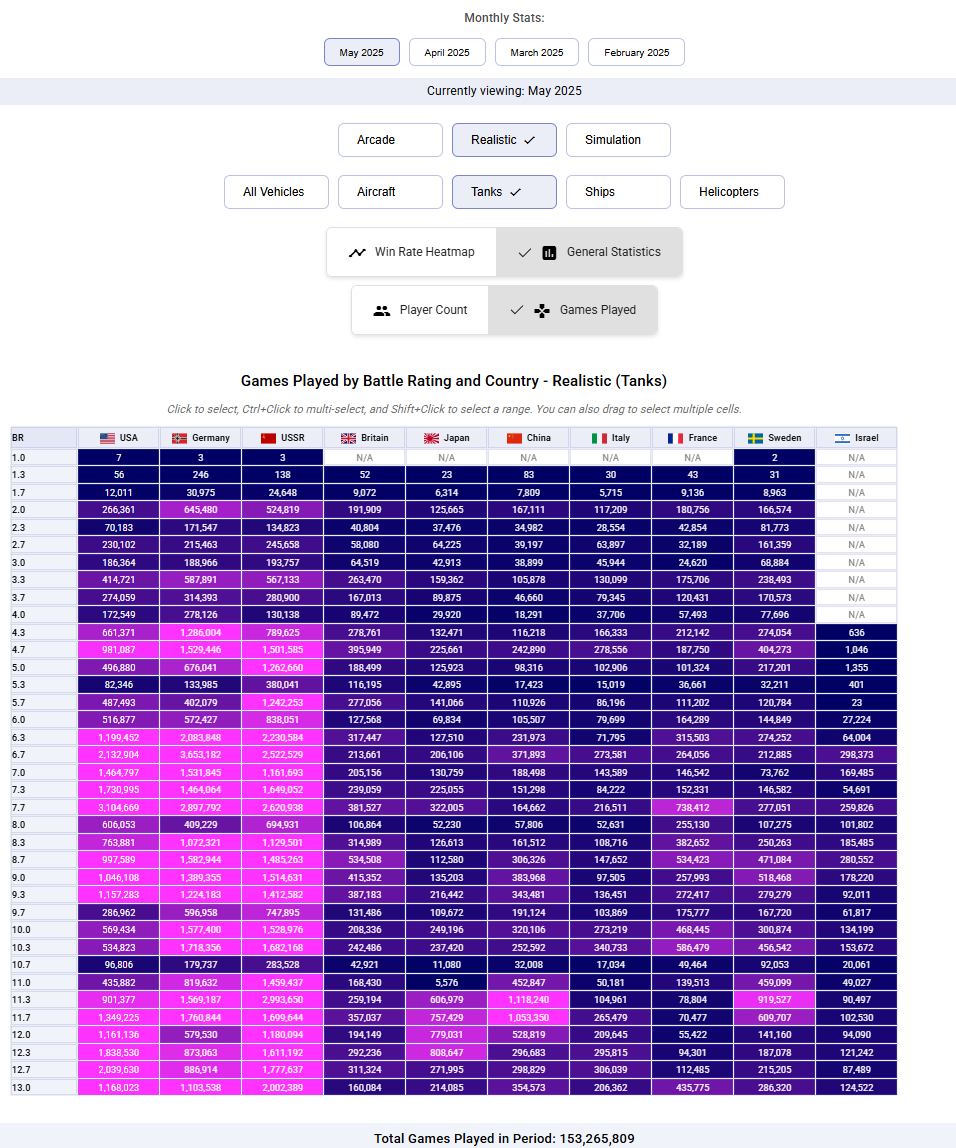
Task: Select USSR cell showing 2,993,650
Action: (x=283, y=1000)
